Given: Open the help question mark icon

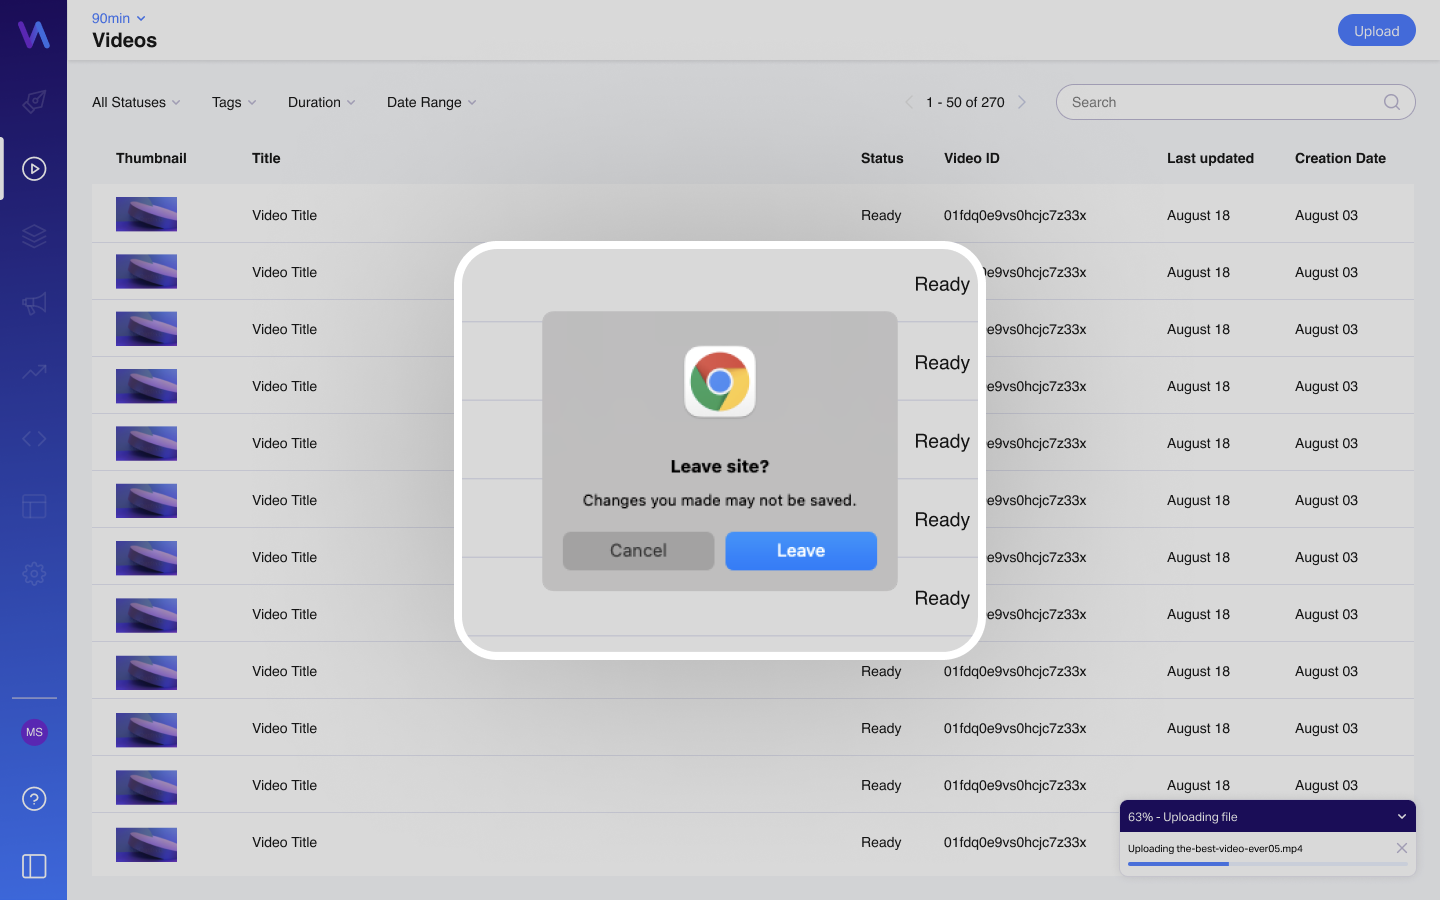Looking at the screenshot, I should tap(34, 799).
